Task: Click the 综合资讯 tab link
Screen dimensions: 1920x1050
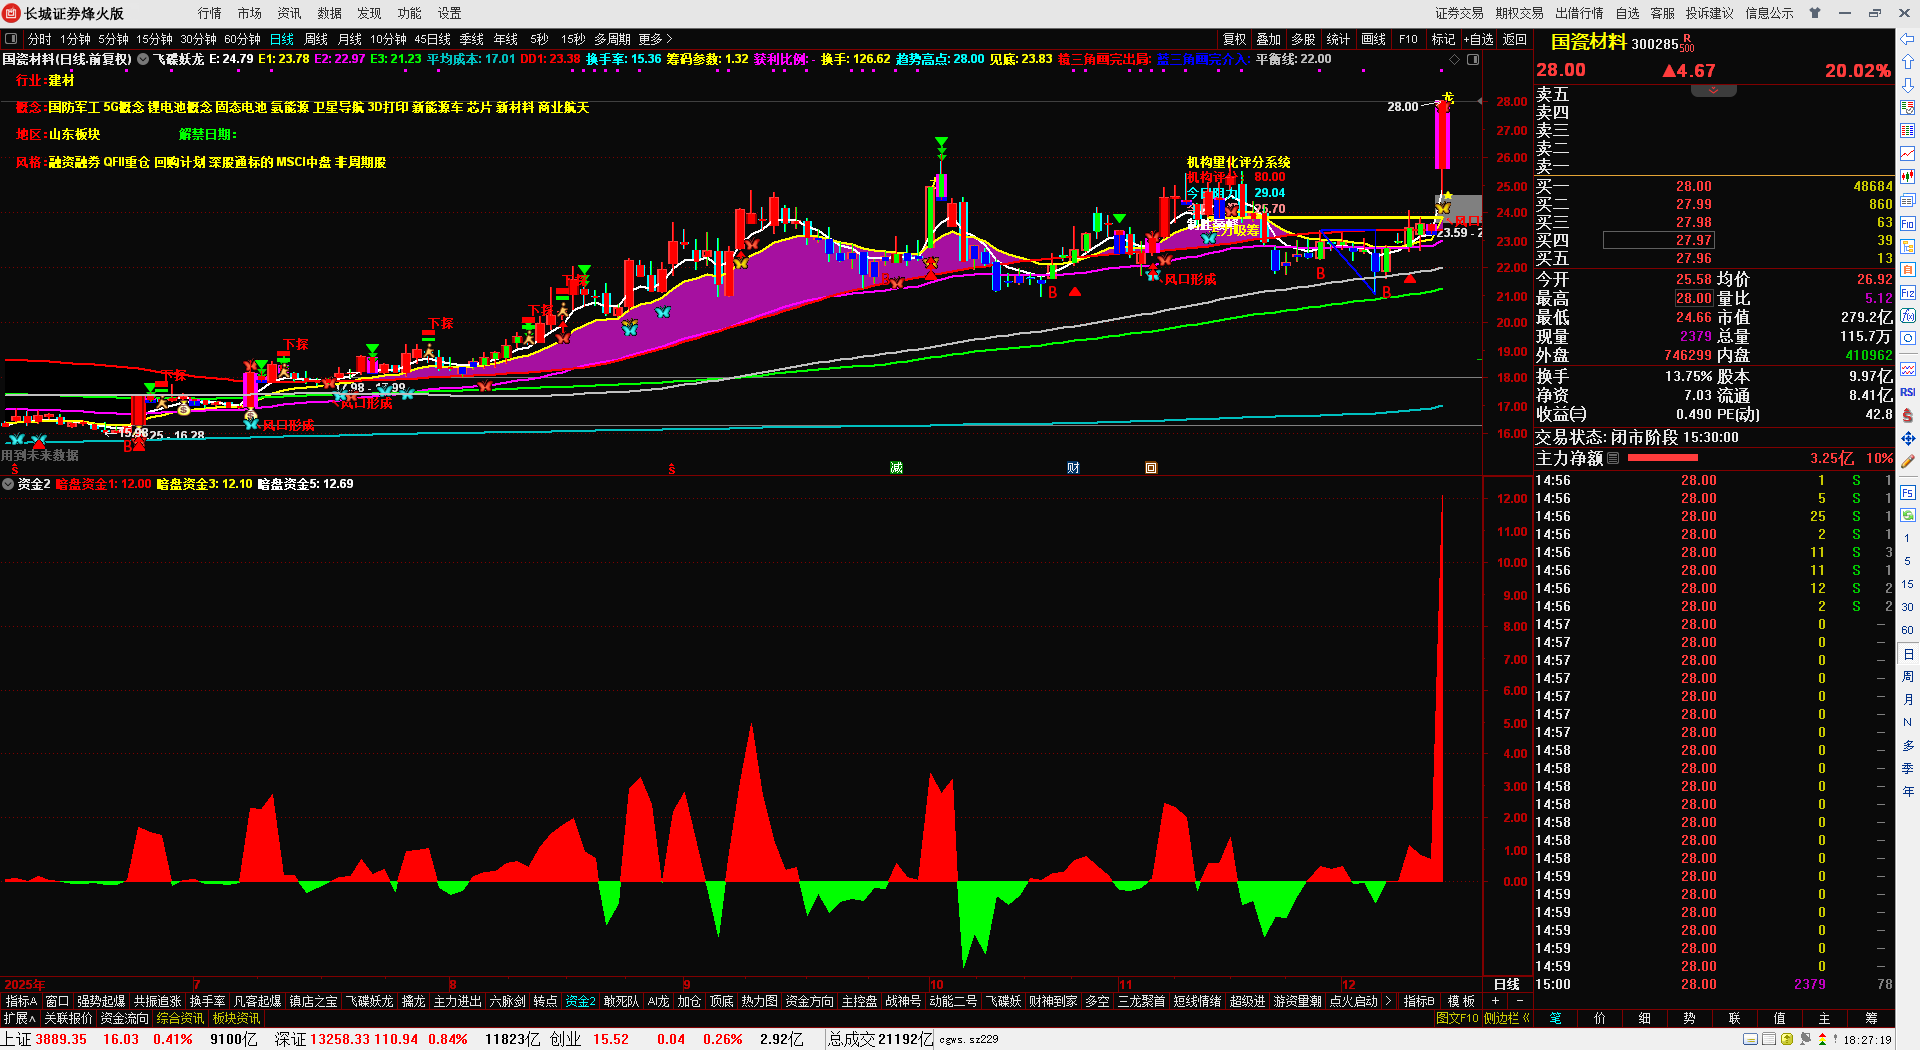Action: tap(180, 1018)
